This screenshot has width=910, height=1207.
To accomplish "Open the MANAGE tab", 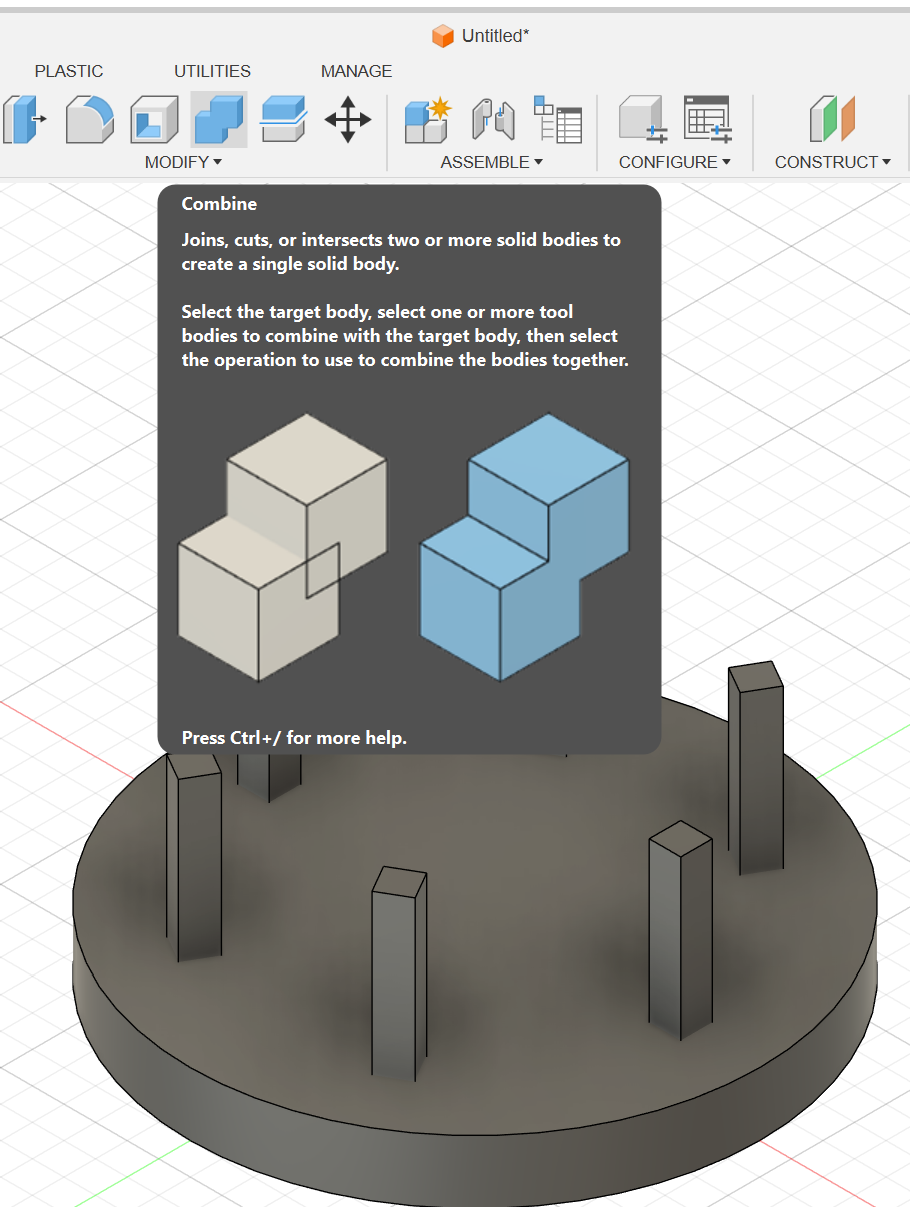I will (356, 70).
